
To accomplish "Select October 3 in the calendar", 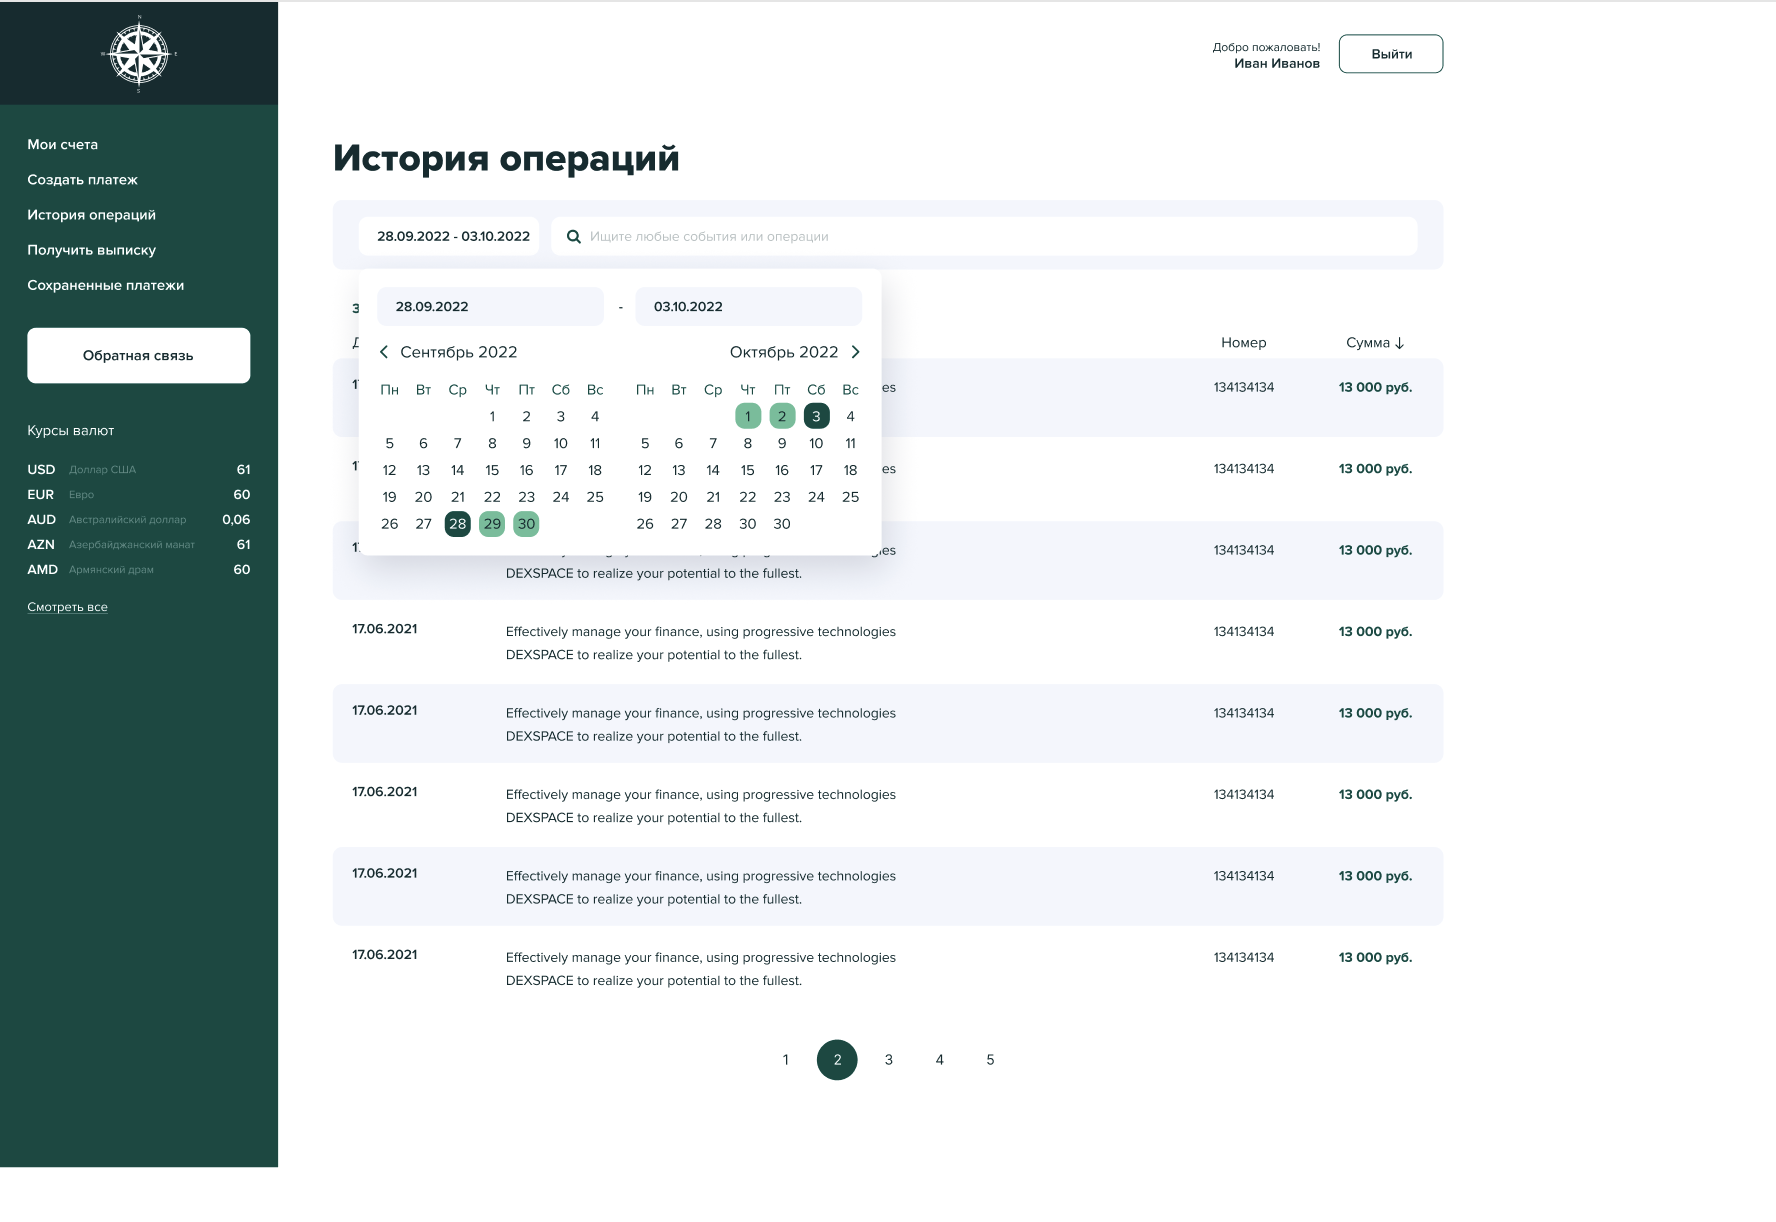I will click(x=816, y=416).
